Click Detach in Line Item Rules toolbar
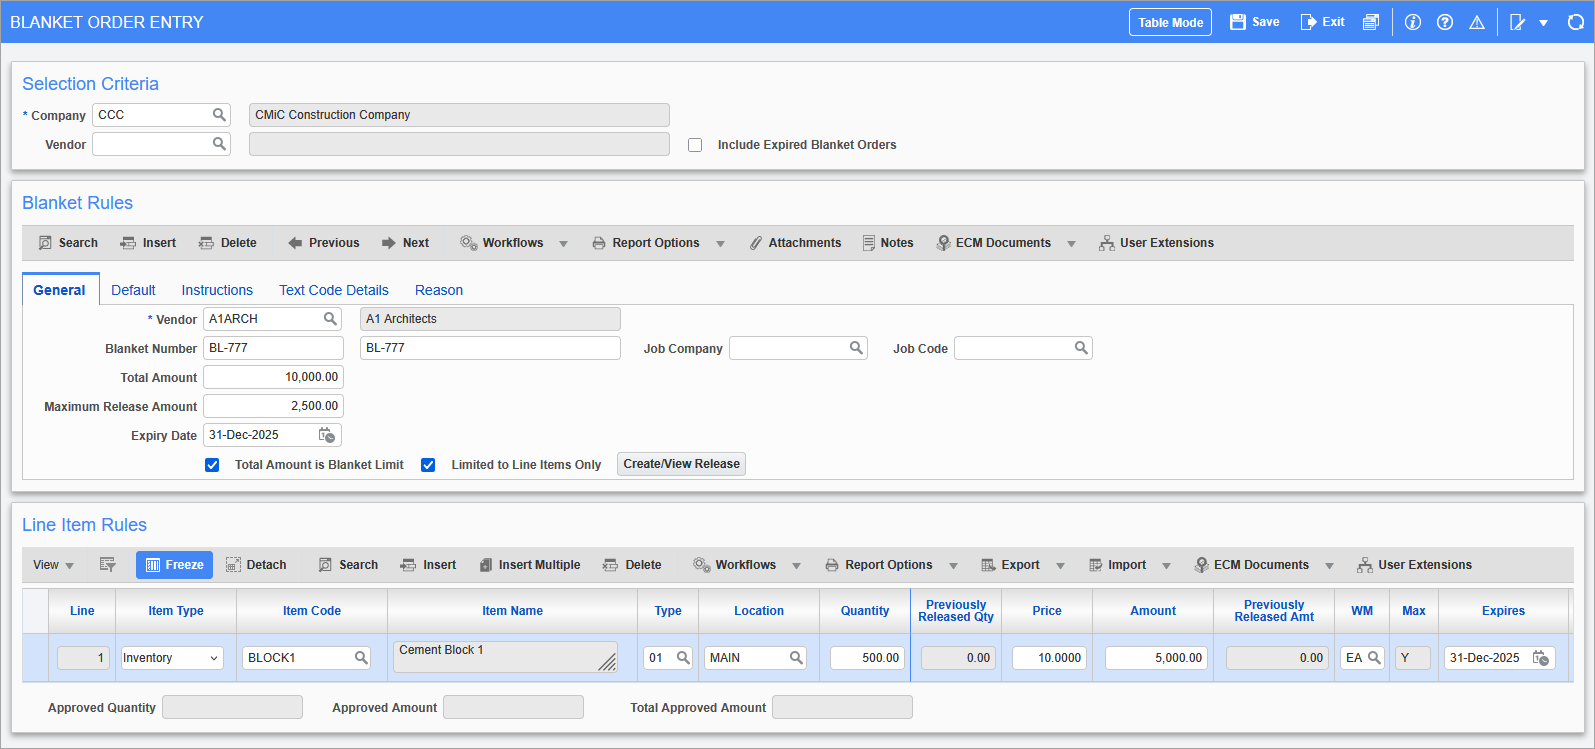This screenshot has width=1595, height=749. pos(256,565)
